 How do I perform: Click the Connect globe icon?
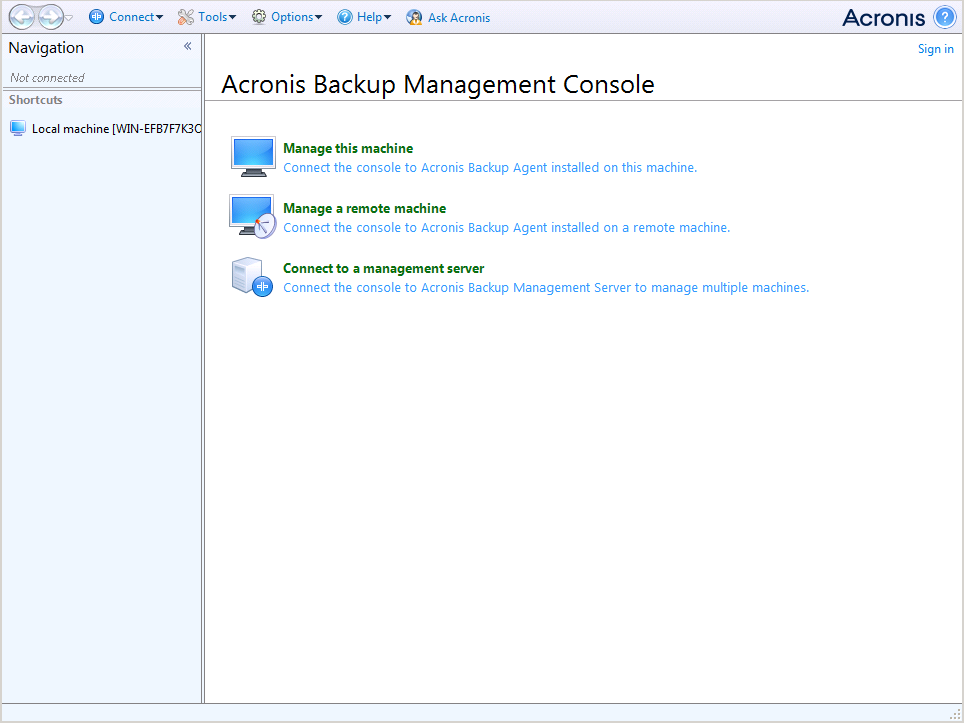click(96, 17)
